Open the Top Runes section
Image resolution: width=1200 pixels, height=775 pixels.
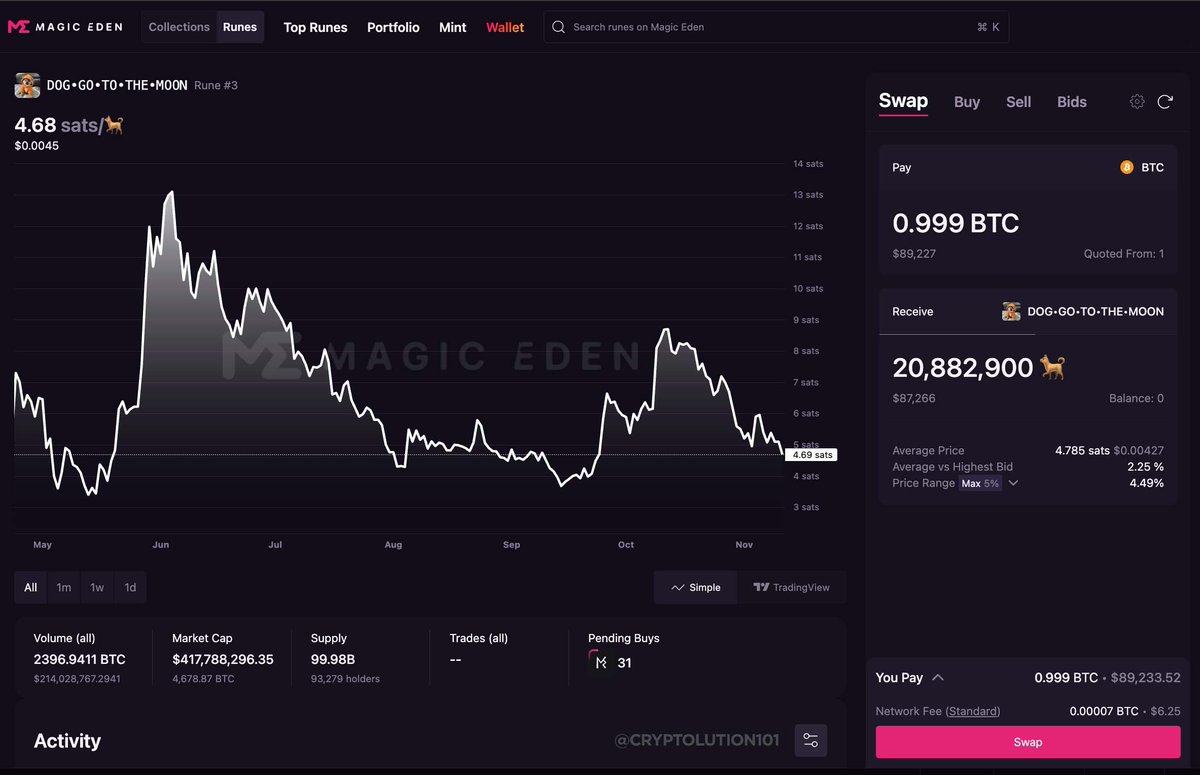point(315,27)
